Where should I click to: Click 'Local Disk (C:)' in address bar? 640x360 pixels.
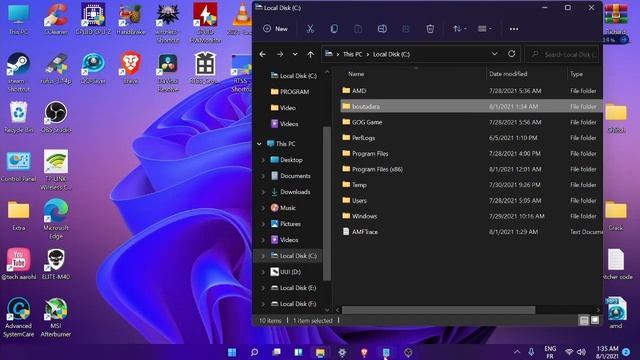pyautogui.click(x=391, y=54)
